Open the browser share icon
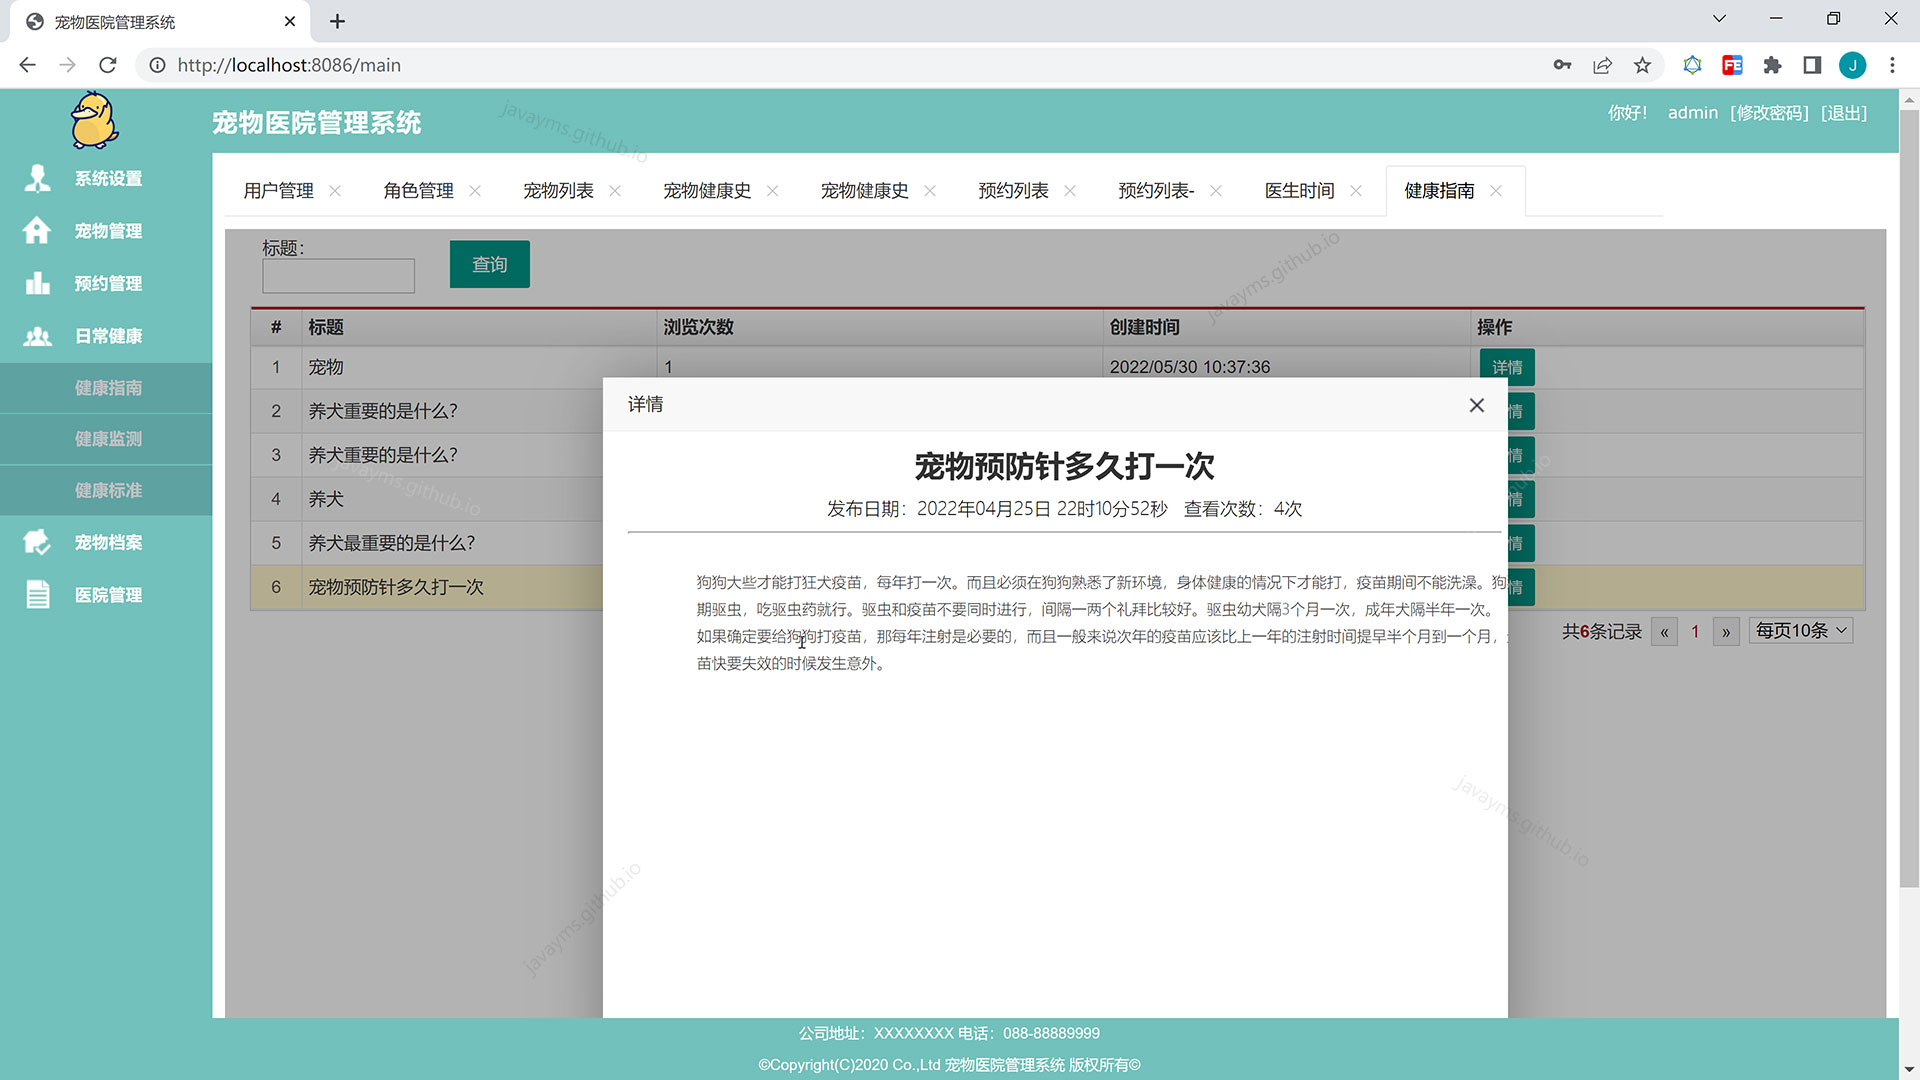 coord(1602,65)
